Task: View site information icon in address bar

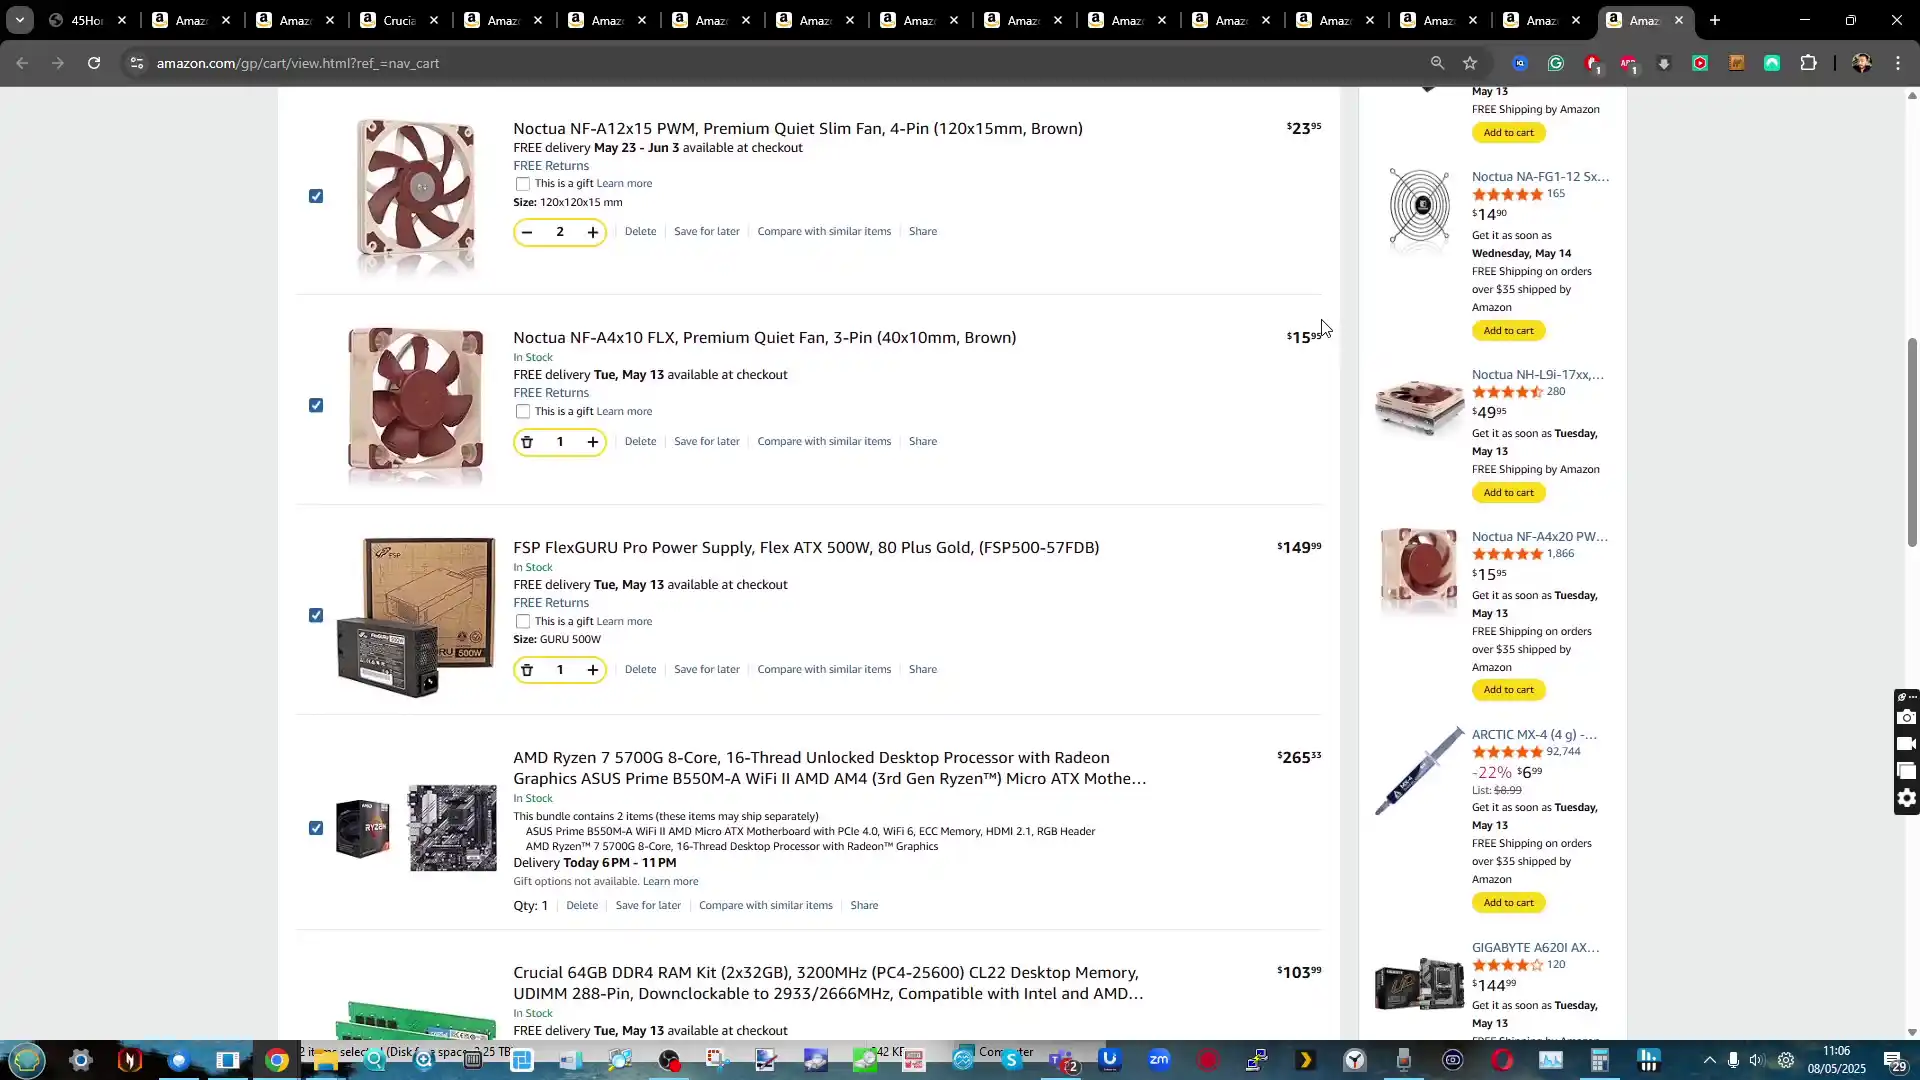Action: [x=137, y=63]
